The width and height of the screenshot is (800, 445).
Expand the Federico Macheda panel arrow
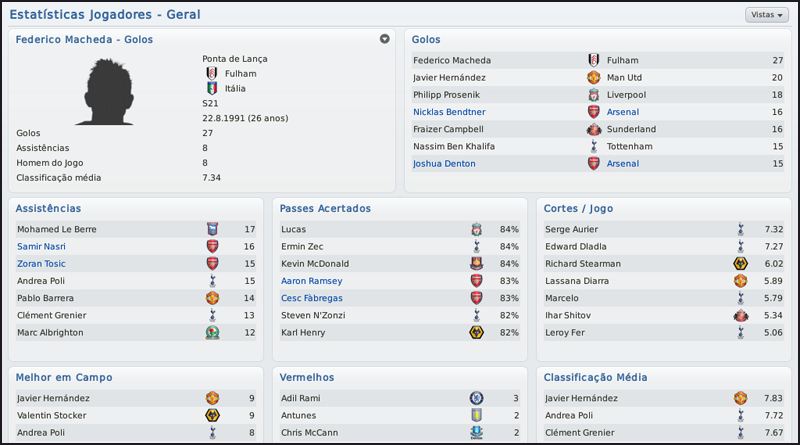tap(385, 39)
